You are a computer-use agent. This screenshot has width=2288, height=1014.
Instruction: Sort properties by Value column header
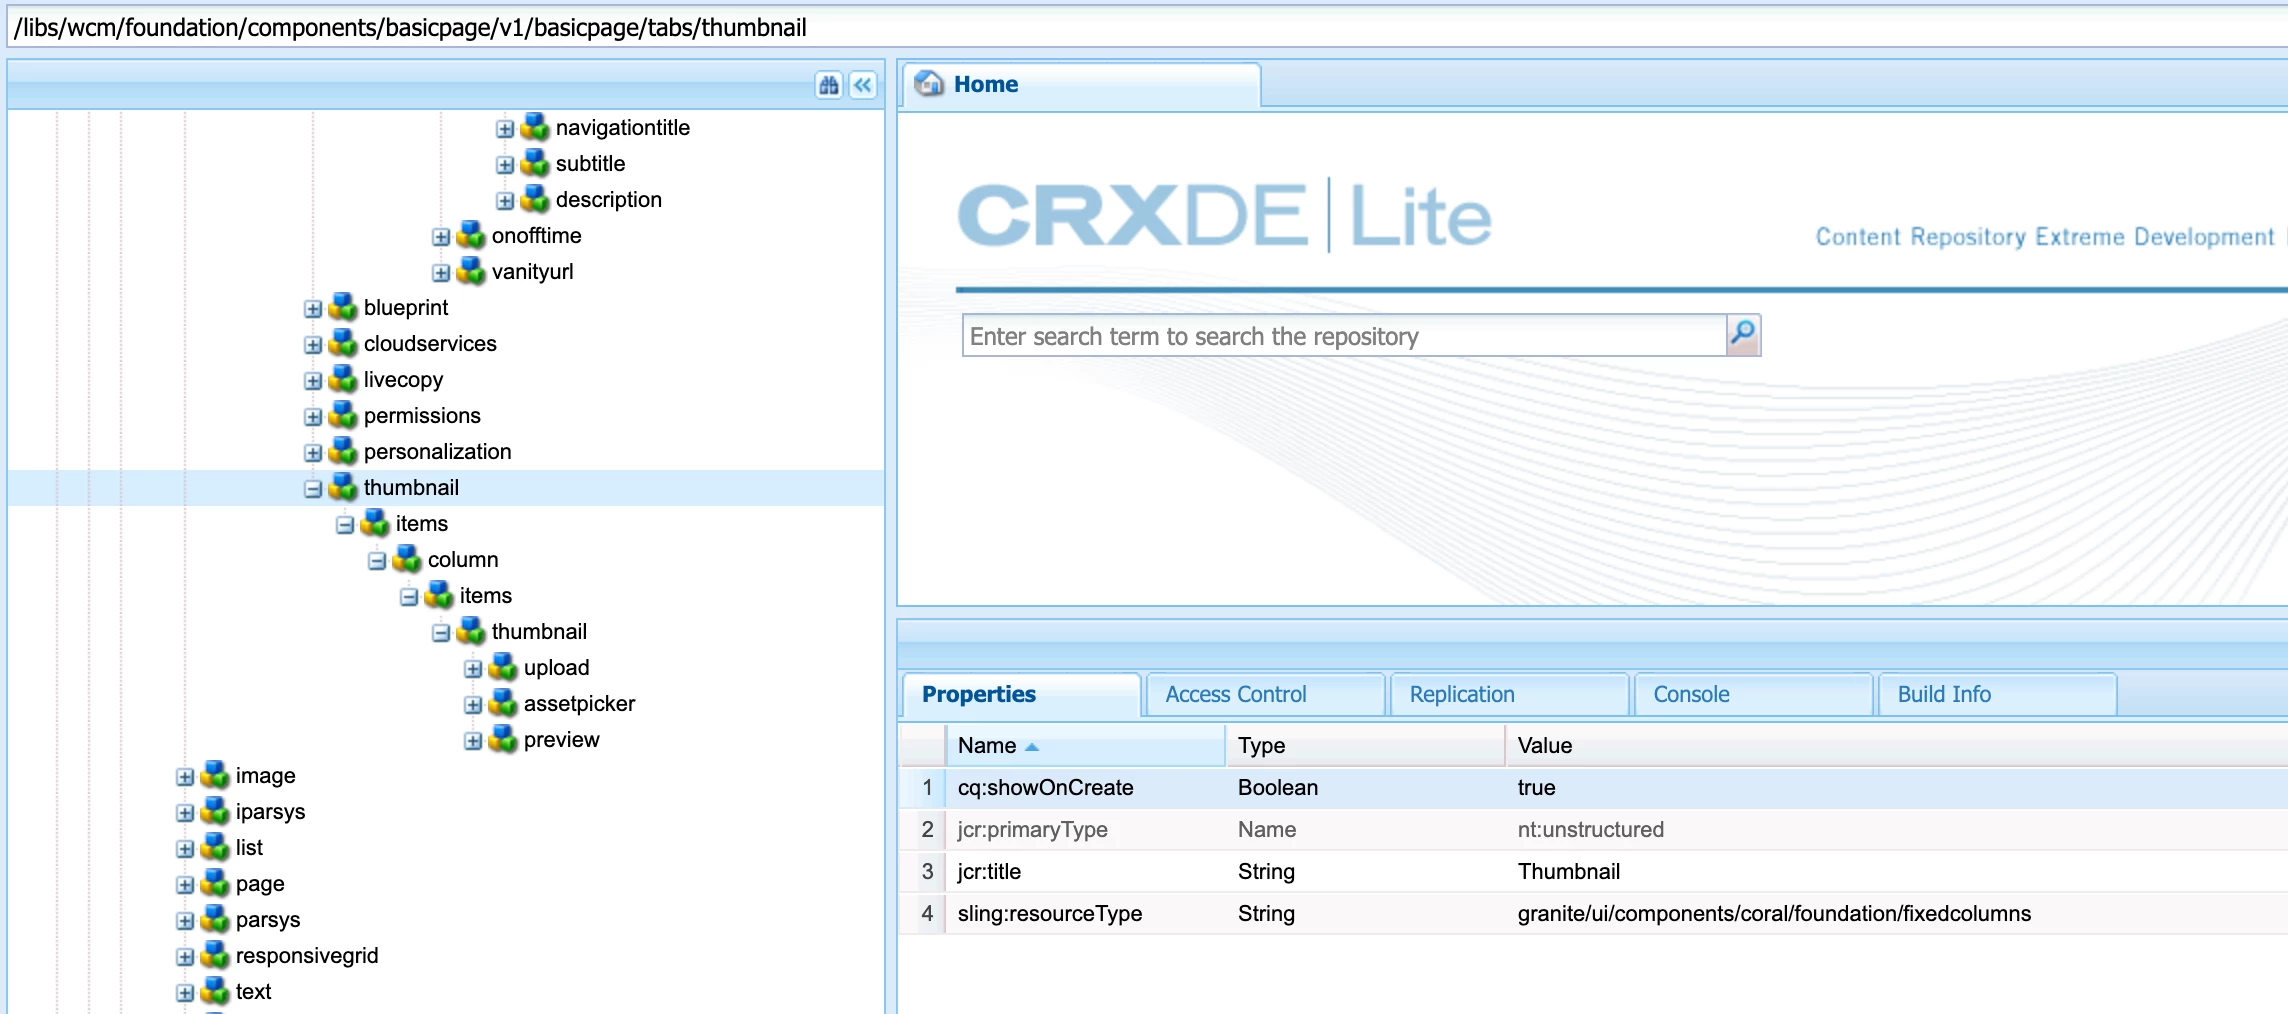pos(1896,745)
